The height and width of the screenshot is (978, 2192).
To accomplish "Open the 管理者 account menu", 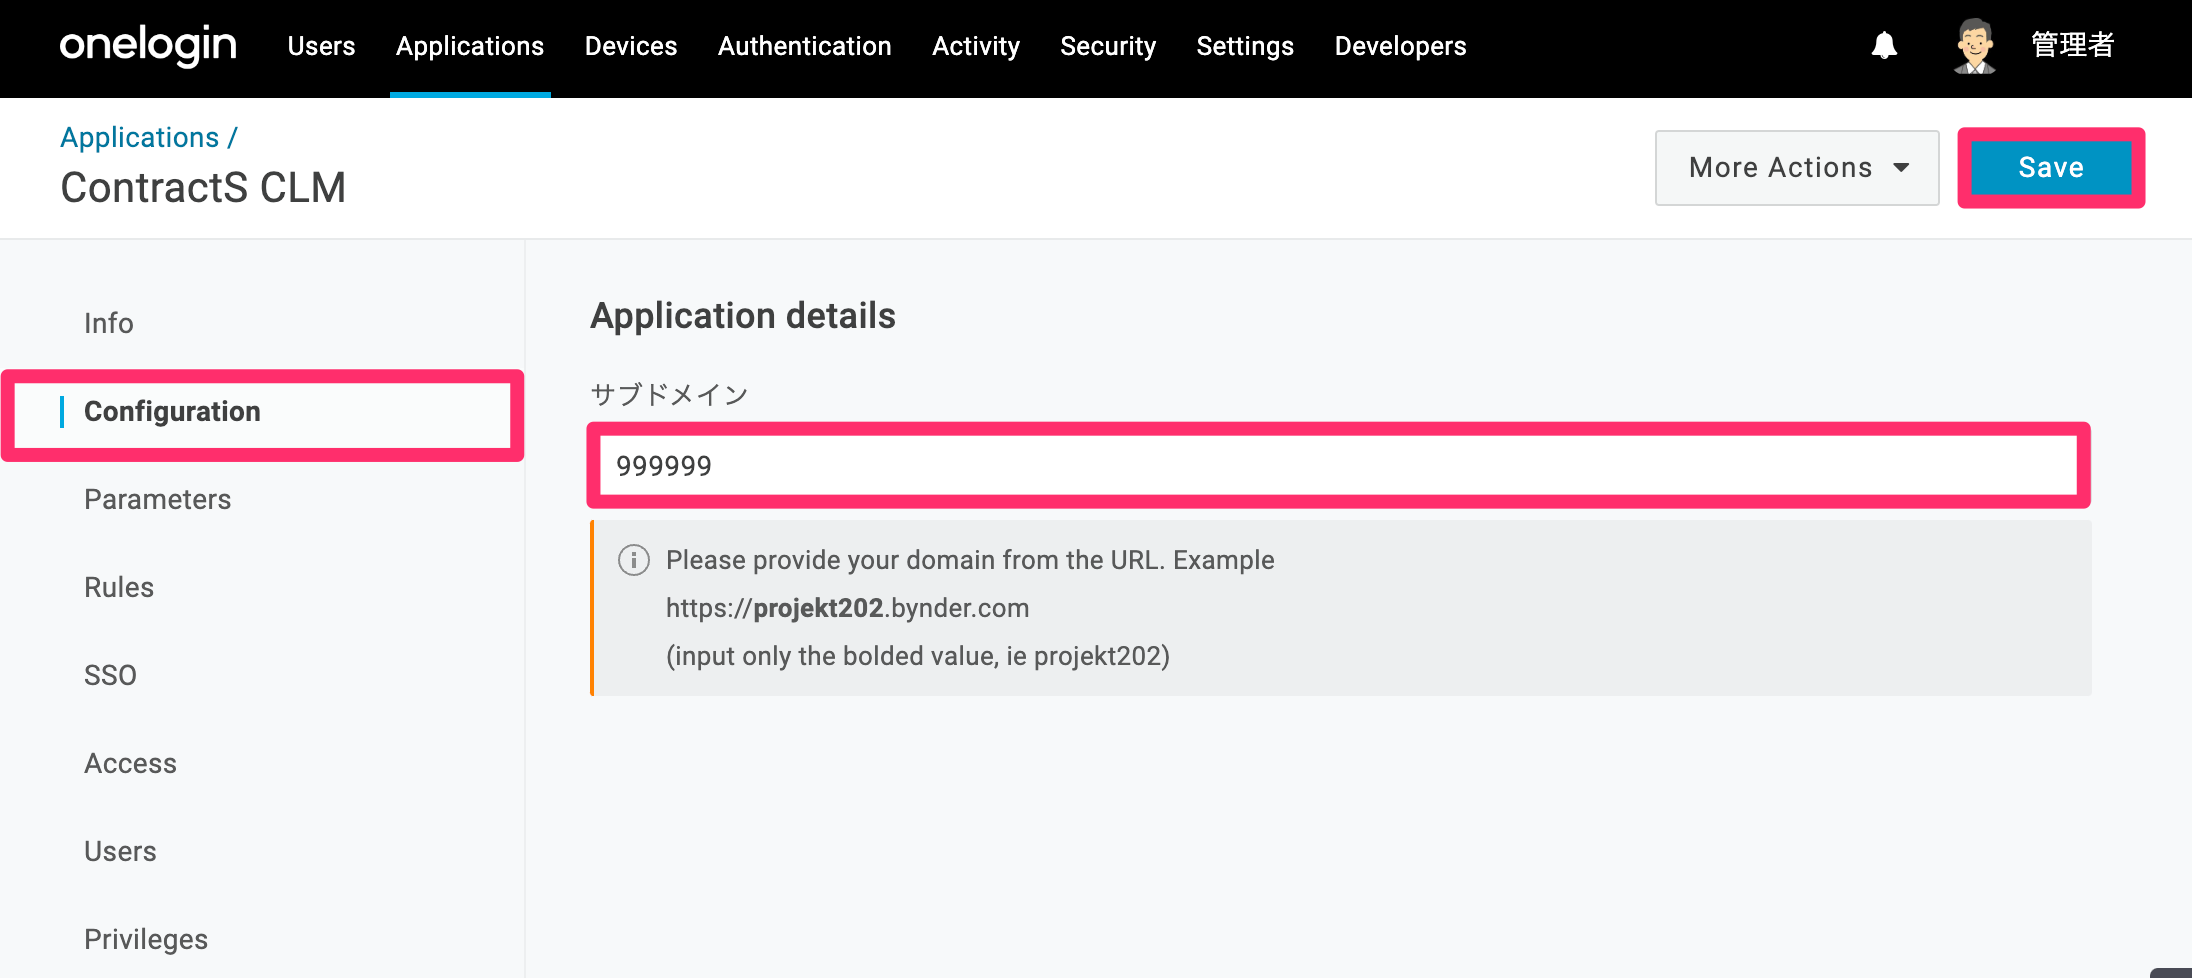I will 2073,45.
